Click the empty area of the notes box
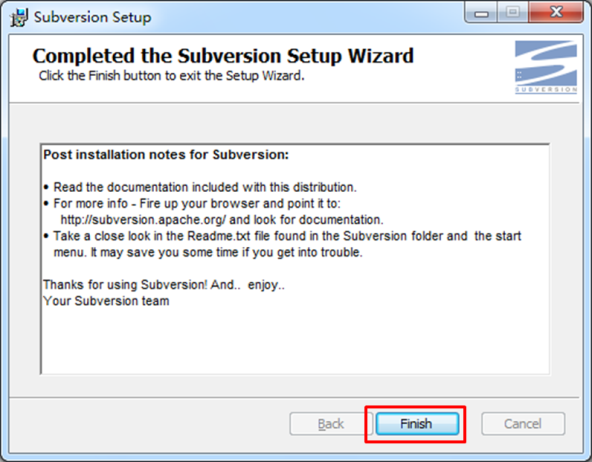Screen dimensions: 592x462 coord(294,340)
